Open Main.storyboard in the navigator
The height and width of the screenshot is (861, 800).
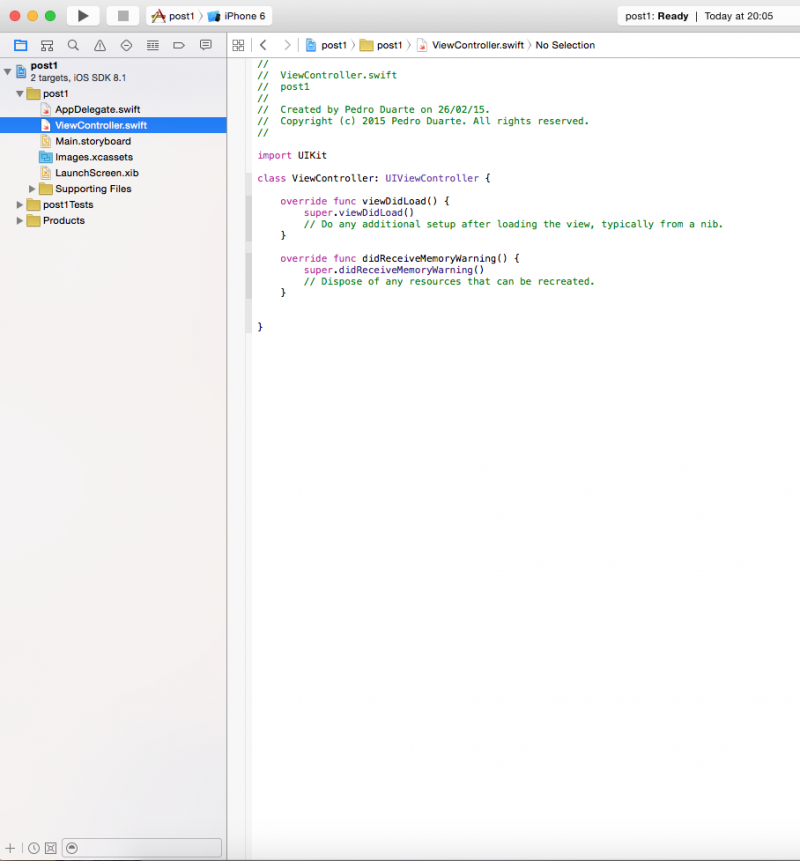coord(92,141)
